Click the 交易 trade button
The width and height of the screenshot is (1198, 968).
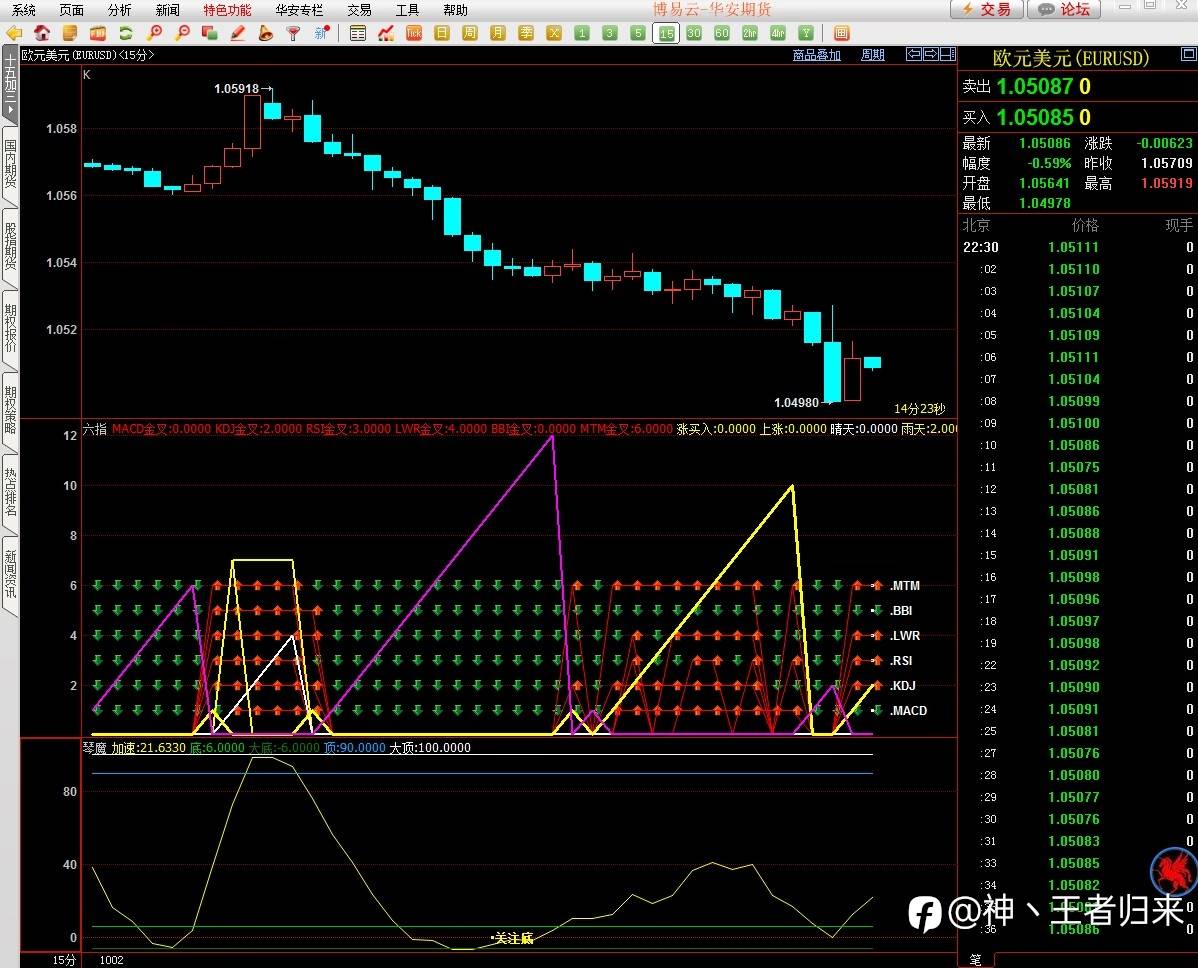(x=986, y=10)
